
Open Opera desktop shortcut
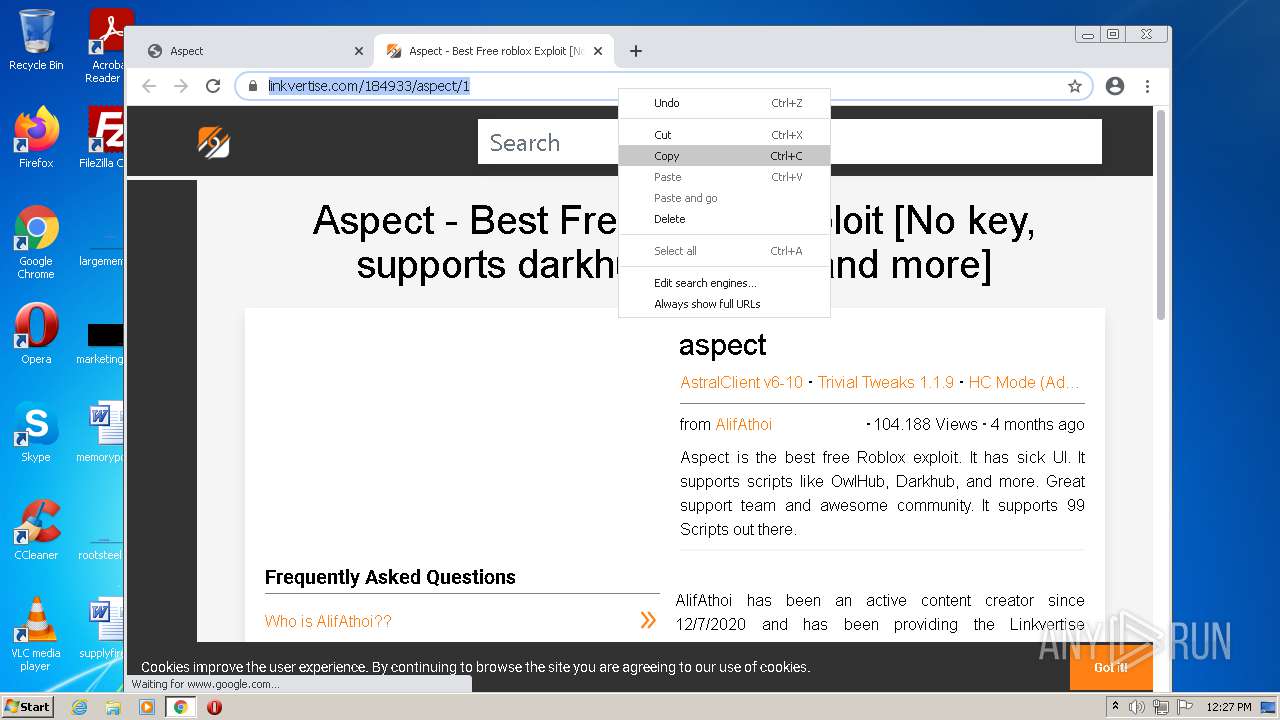point(36,334)
